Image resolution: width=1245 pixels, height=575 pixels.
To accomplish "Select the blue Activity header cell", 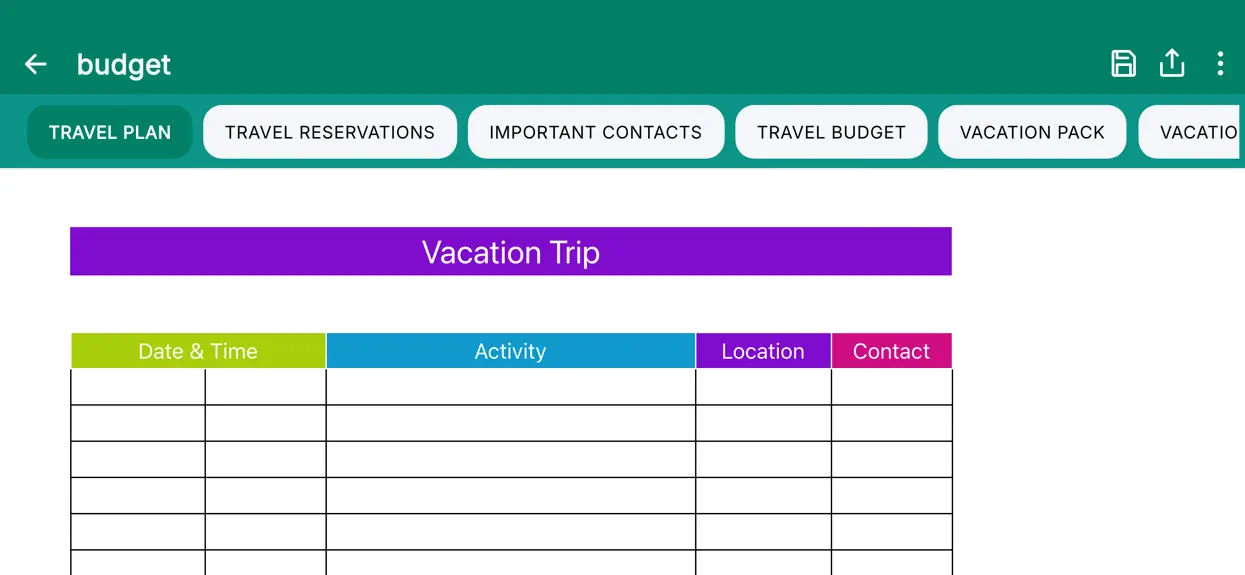I will point(510,351).
